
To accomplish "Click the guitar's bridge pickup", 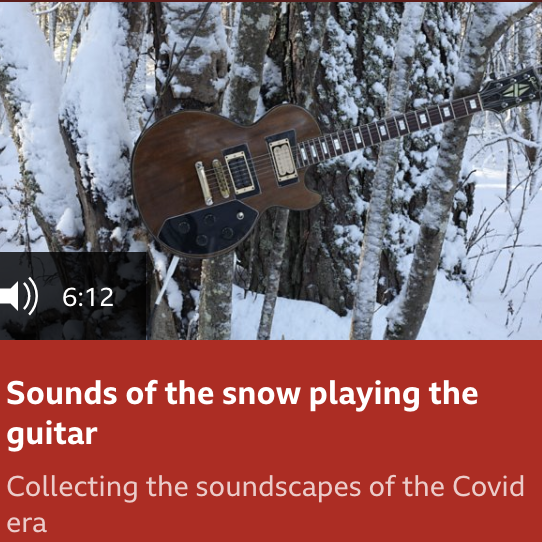I will 240,172.
